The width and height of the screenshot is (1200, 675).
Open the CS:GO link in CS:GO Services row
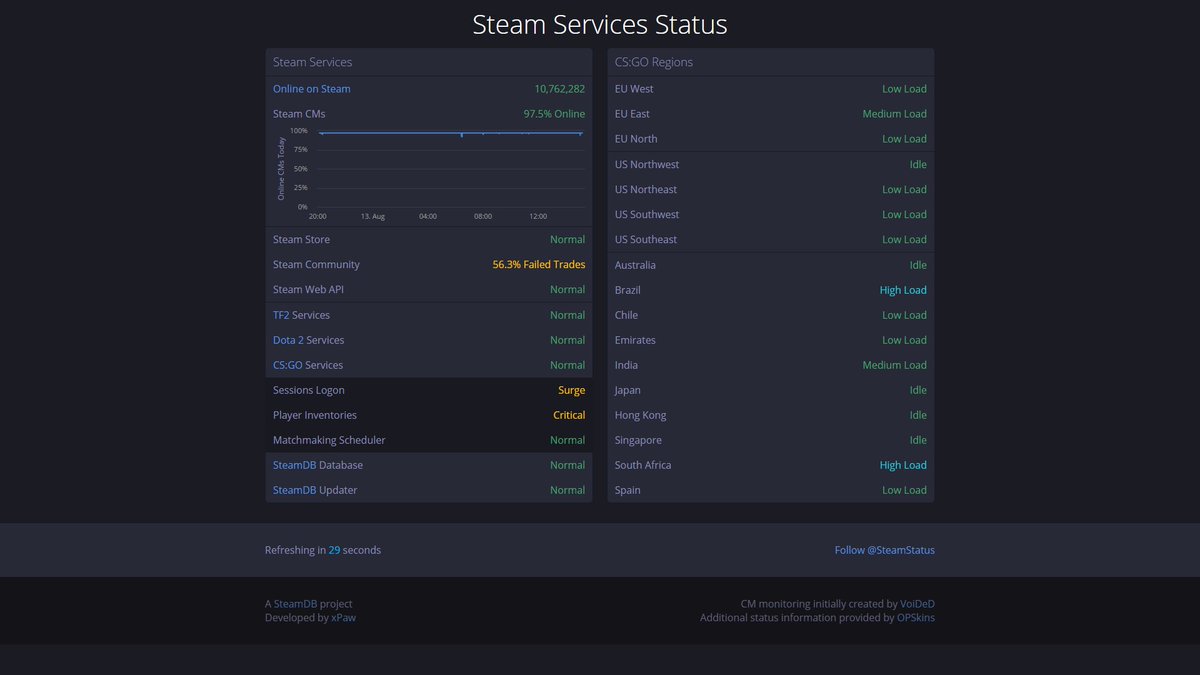(288, 365)
